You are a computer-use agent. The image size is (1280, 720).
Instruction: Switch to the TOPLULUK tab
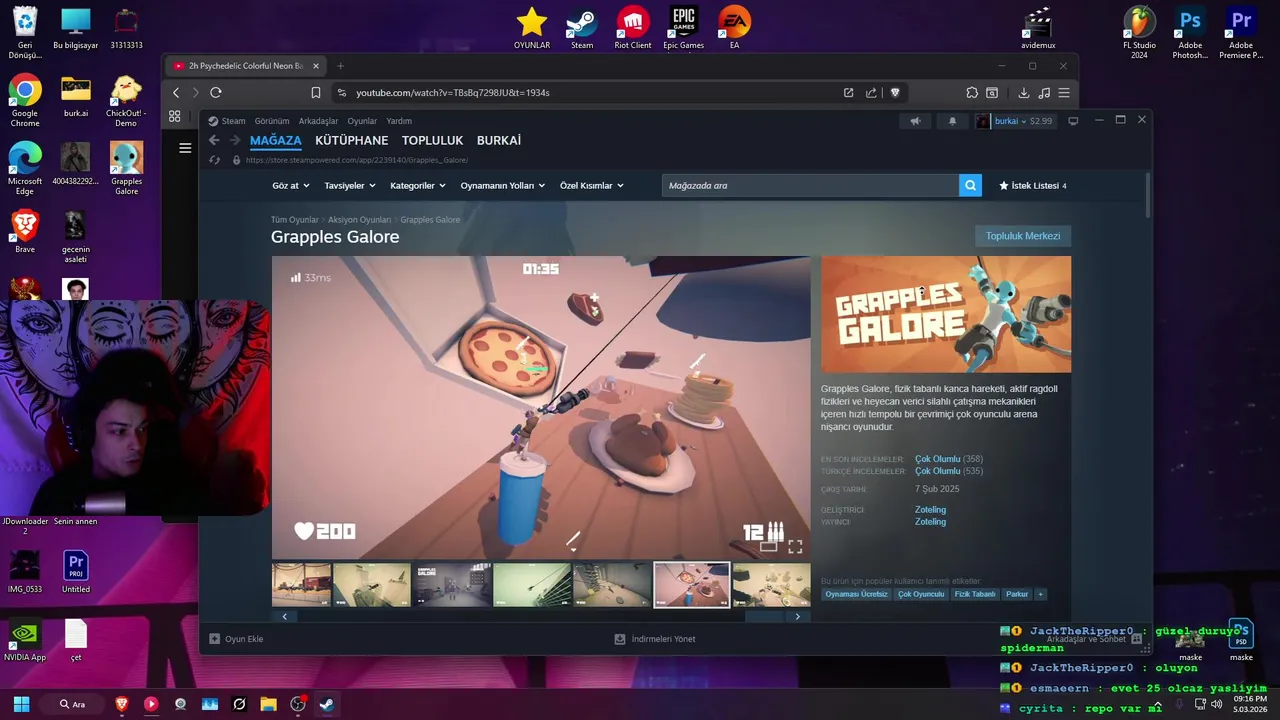pyautogui.click(x=432, y=140)
